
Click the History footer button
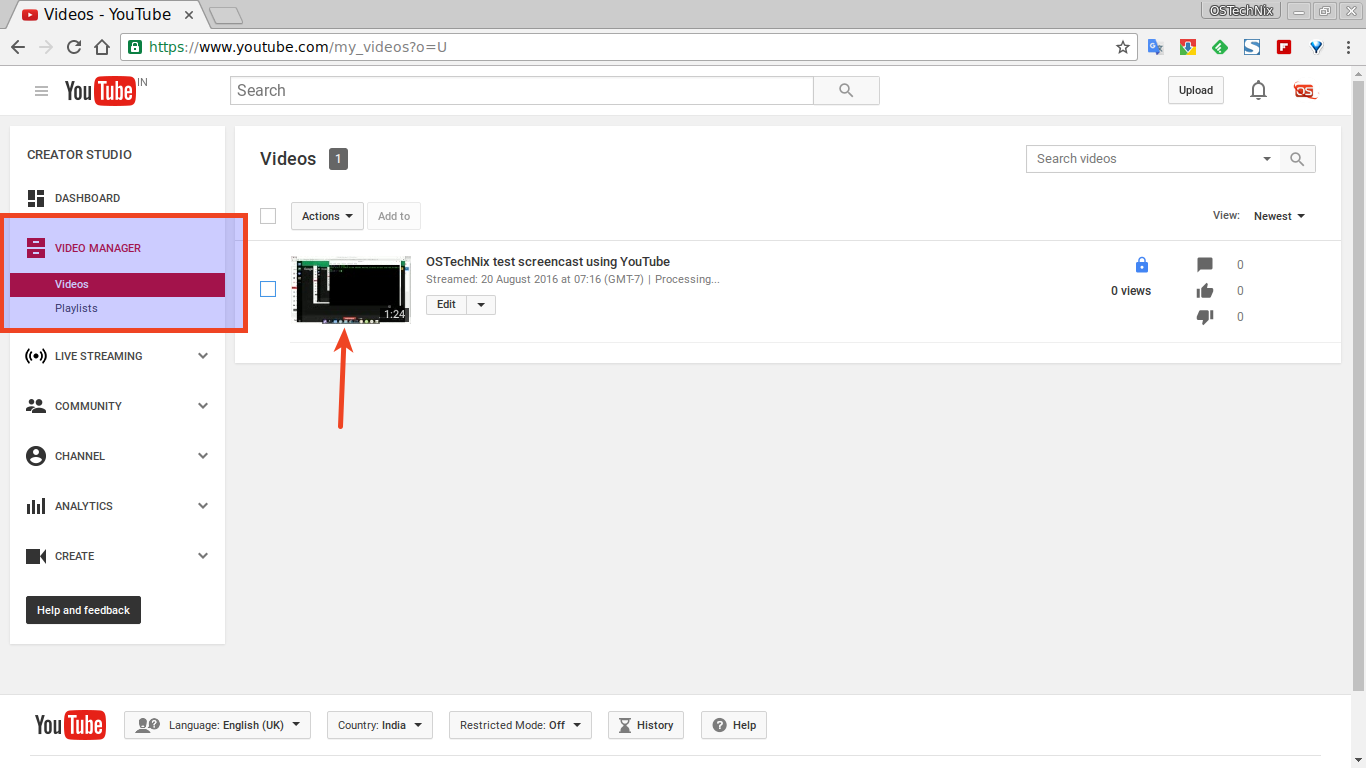click(x=646, y=725)
